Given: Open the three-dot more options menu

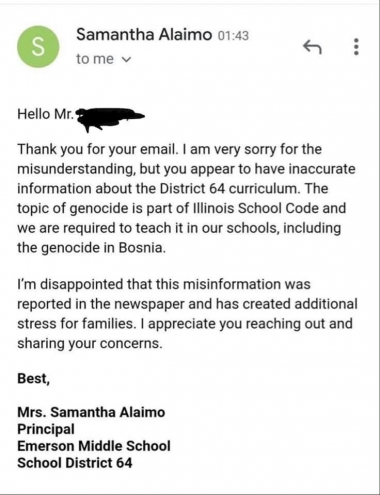Looking at the screenshot, I should tap(356, 47).
